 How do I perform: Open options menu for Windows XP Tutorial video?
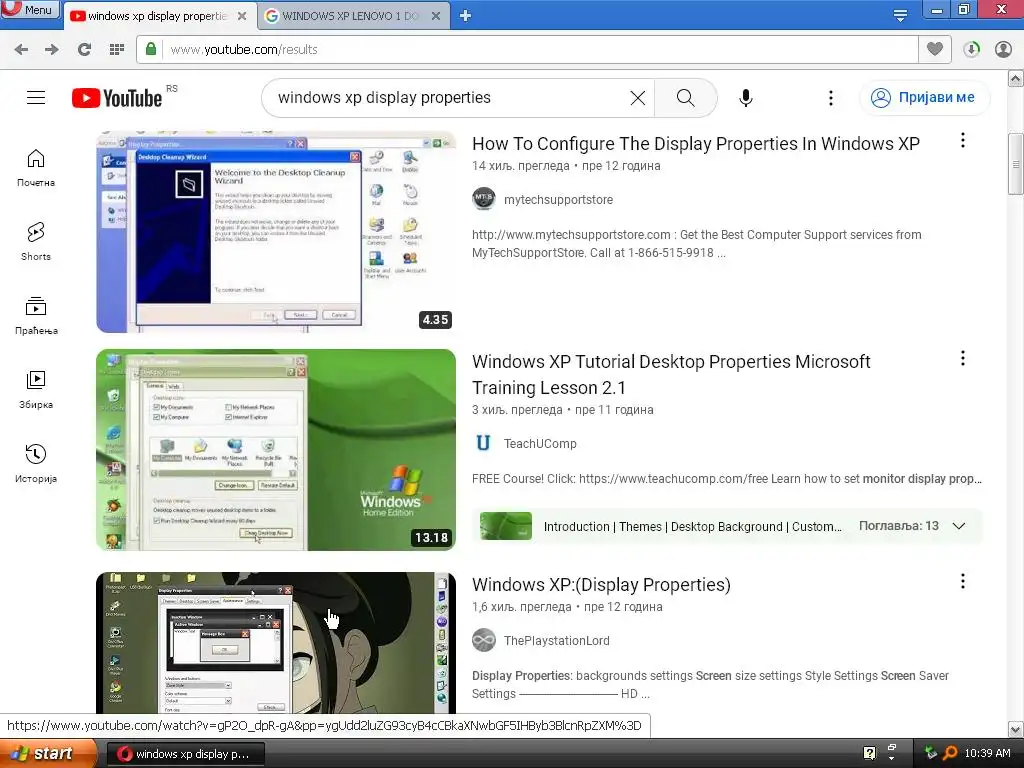(x=963, y=359)
